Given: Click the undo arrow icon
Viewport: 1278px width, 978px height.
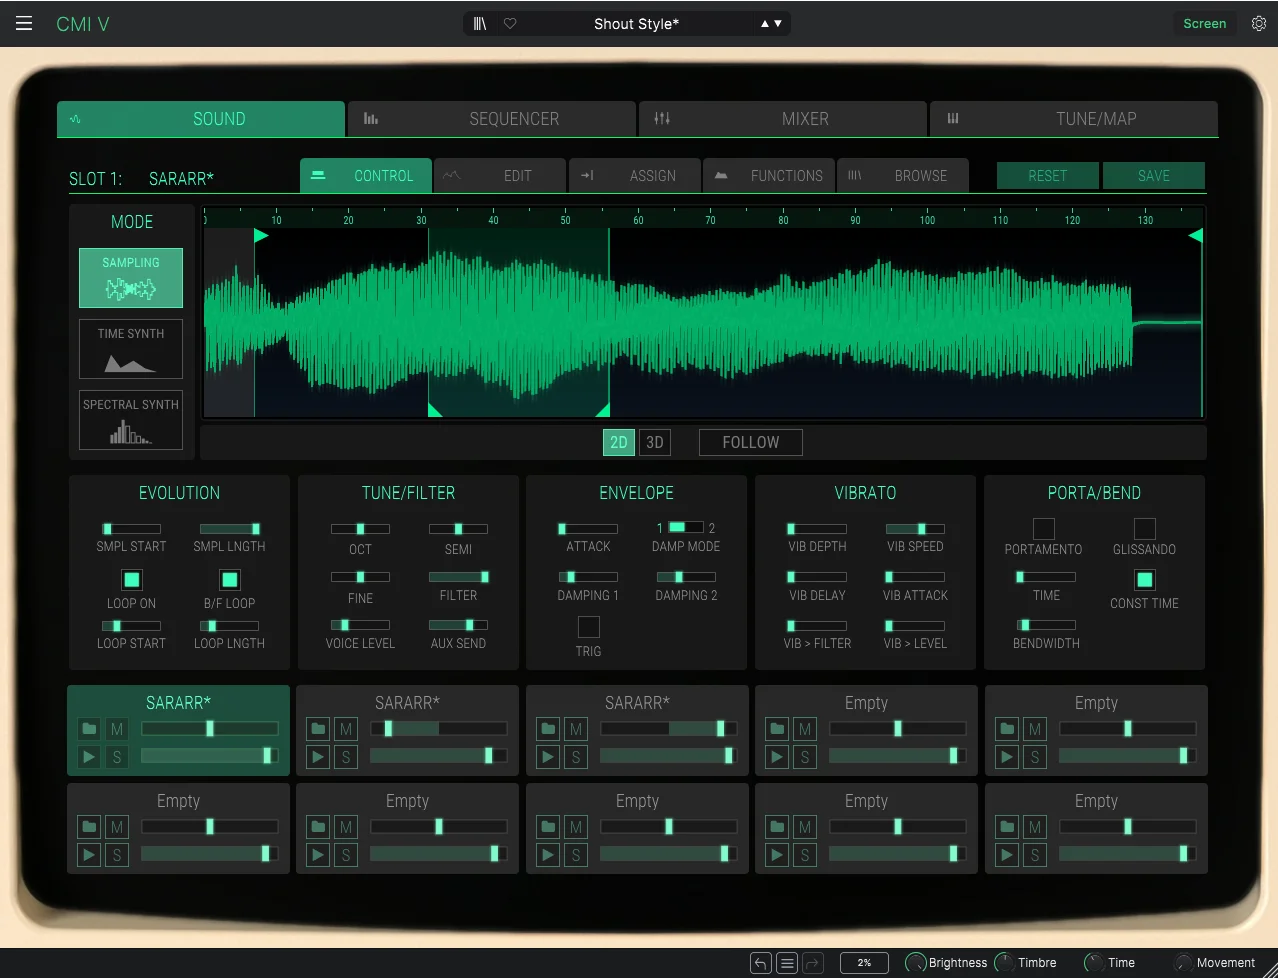Looking at the screenshot, I should (761, 963).
